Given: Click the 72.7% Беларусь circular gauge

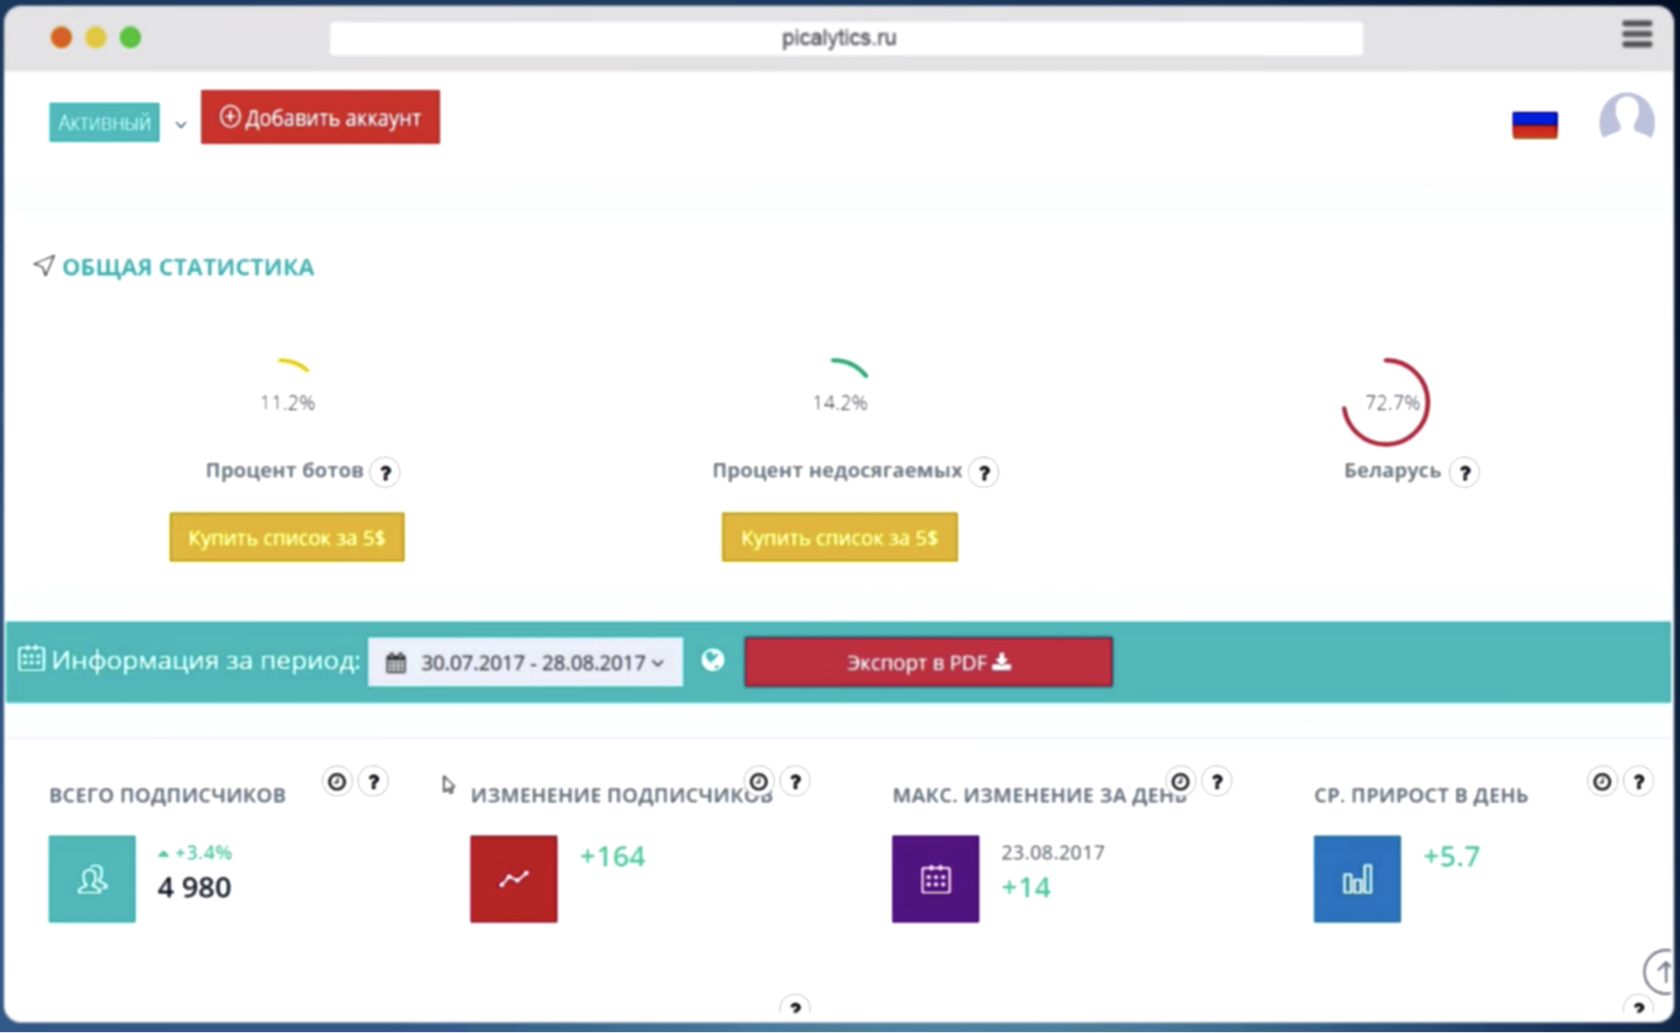Looking at the screenshot, I should coord(1386,402).
